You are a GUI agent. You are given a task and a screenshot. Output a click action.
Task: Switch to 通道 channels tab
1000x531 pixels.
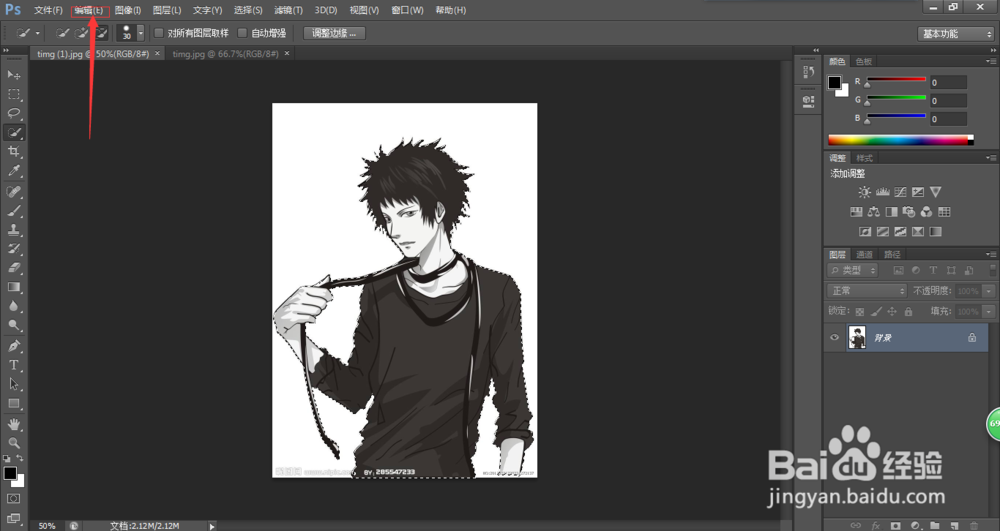pos(864,254)
